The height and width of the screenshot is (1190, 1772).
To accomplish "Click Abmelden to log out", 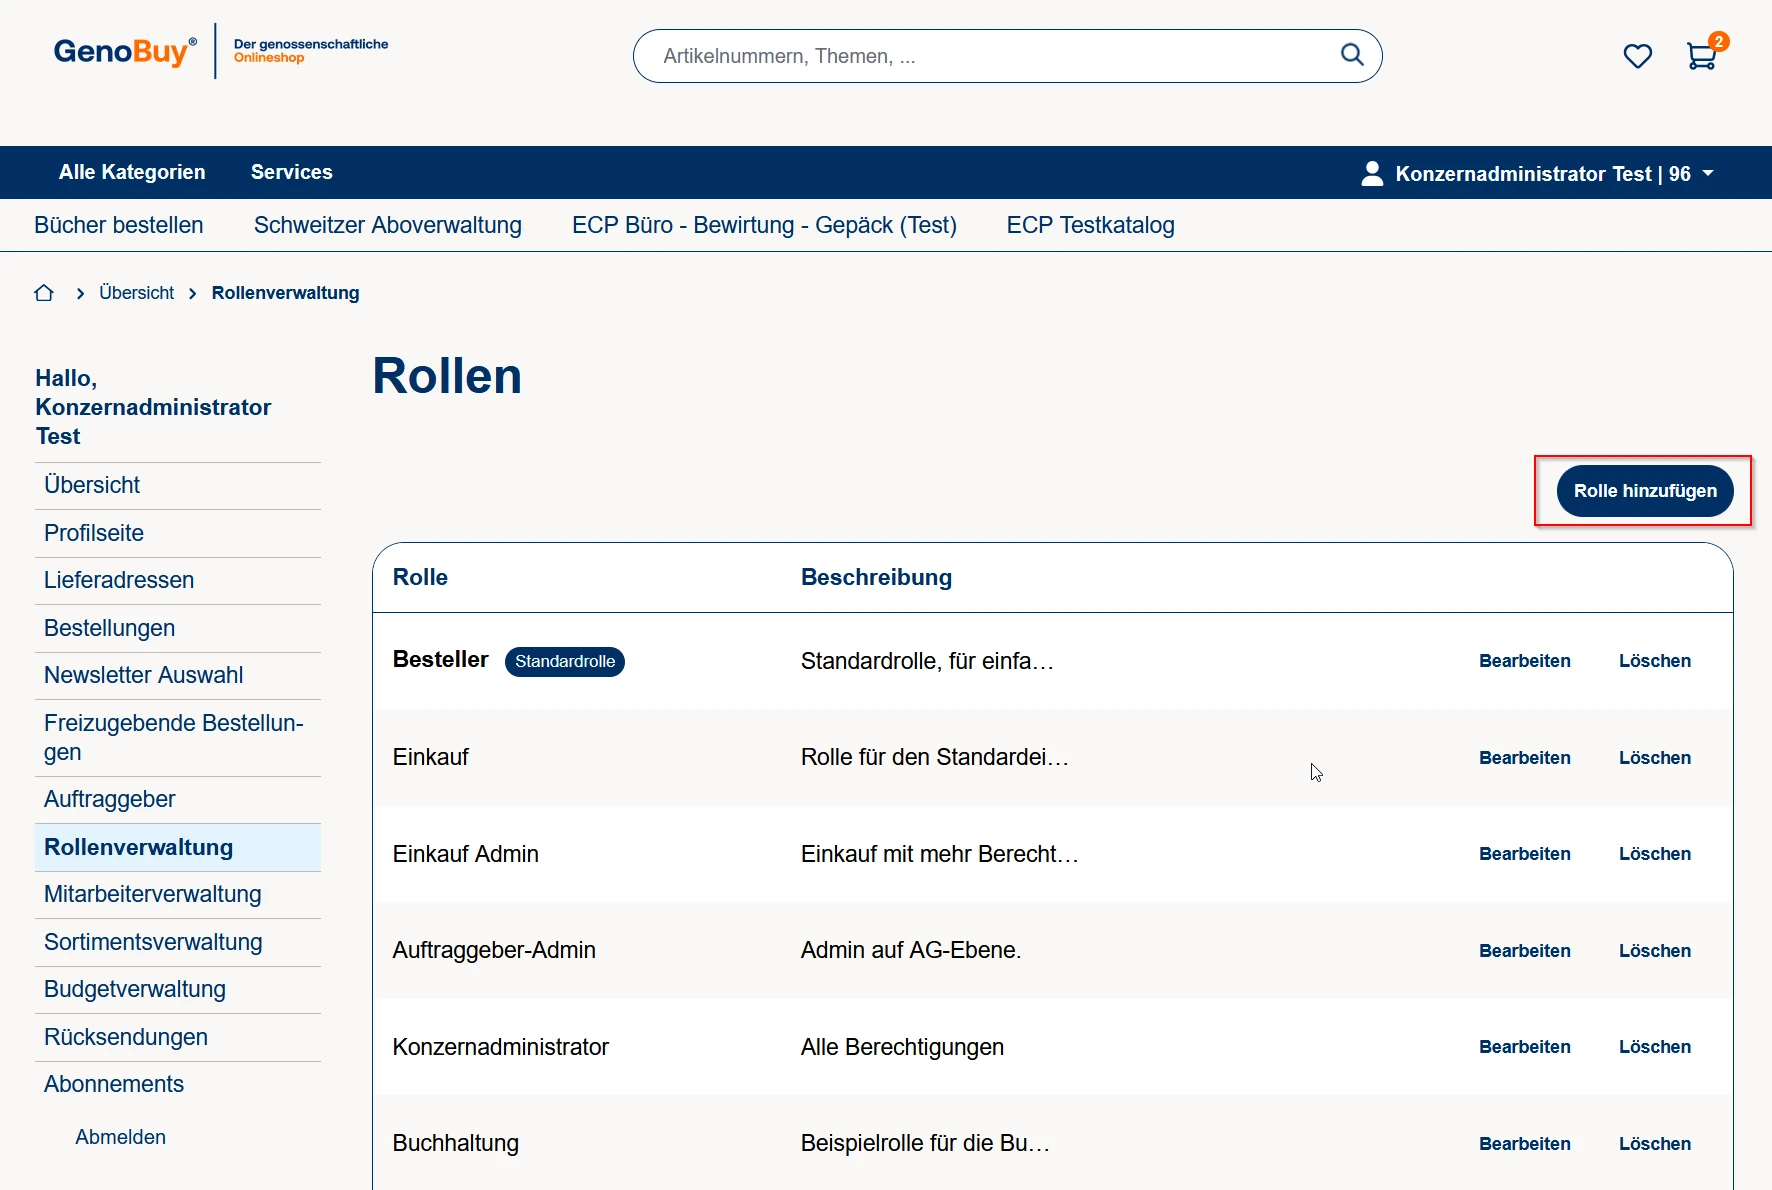I will click(120, 1137).
